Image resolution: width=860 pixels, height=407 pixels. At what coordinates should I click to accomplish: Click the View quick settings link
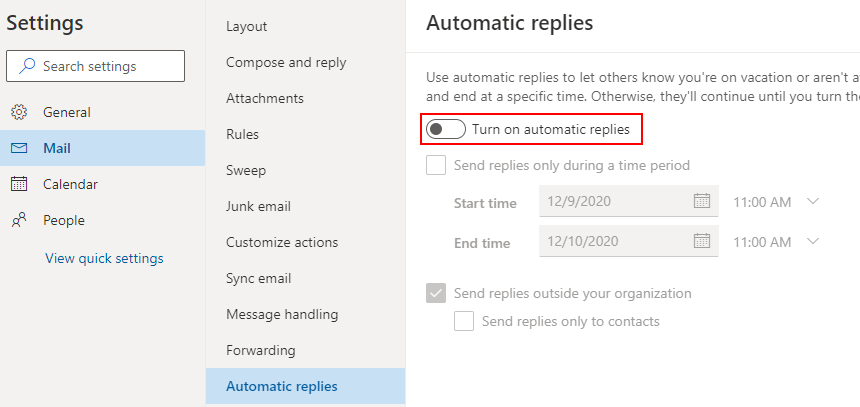[104, 258]
